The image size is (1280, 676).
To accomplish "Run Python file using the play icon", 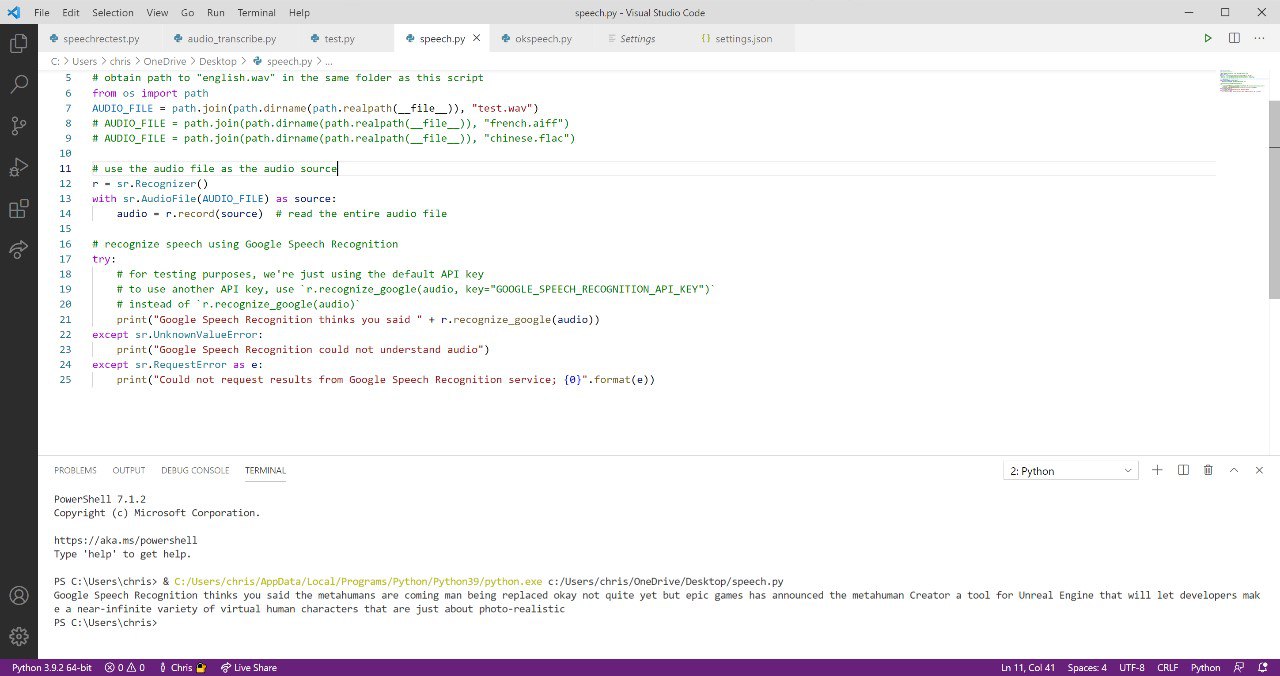I will (1208, 38).
